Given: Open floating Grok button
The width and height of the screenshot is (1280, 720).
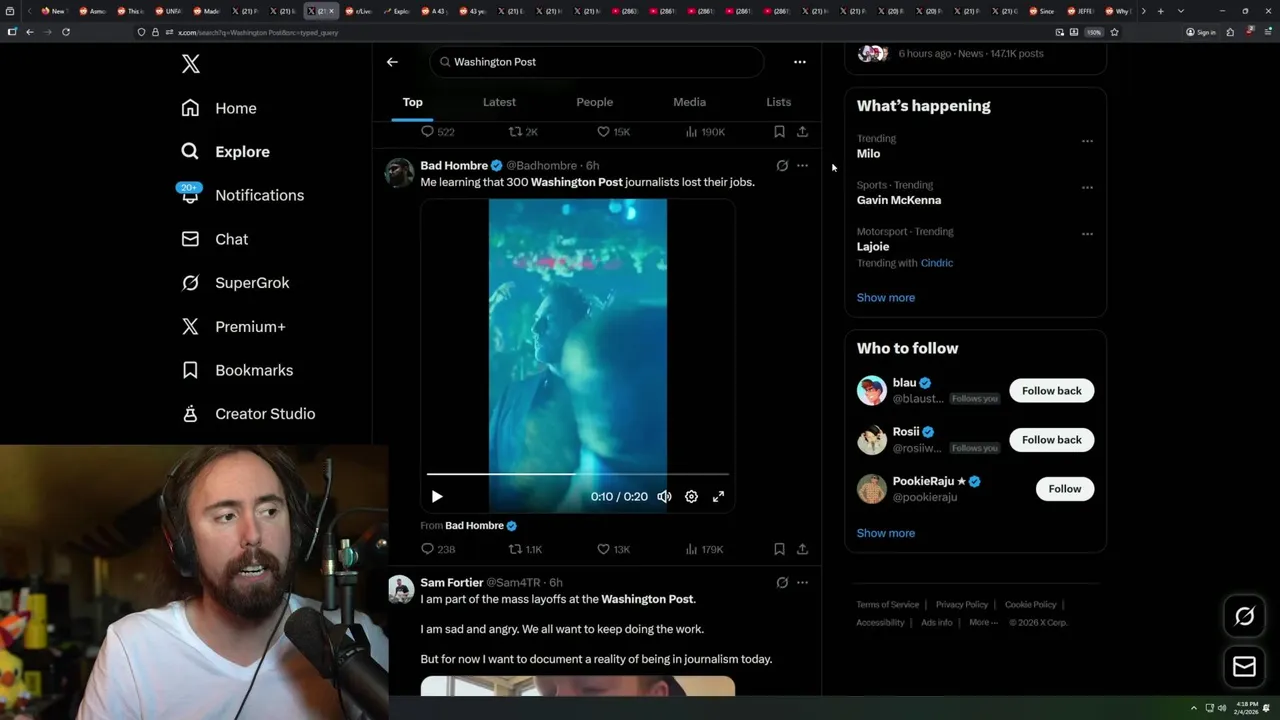Looking at the screenshot, I should (1245, 616).
